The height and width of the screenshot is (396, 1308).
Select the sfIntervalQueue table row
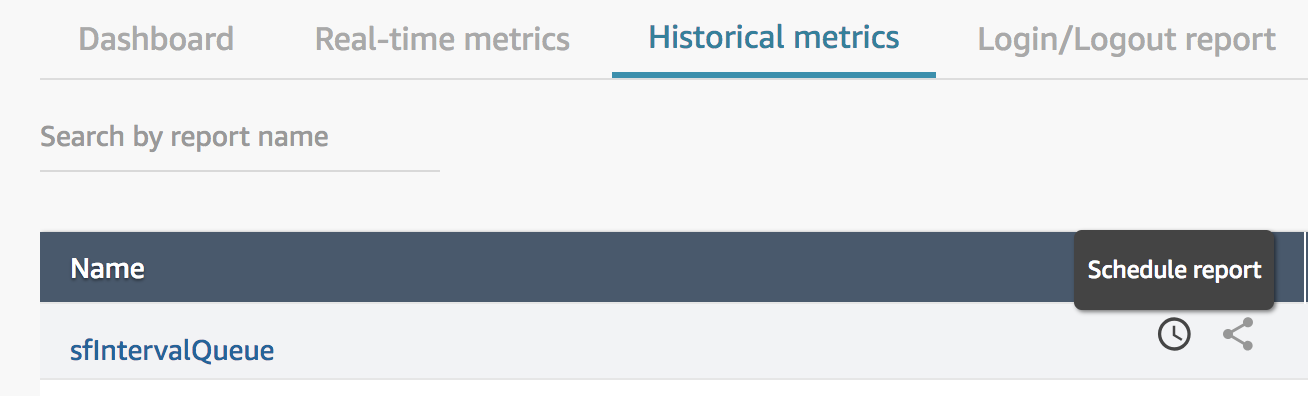pyautogui.click(x=674, y=341)
